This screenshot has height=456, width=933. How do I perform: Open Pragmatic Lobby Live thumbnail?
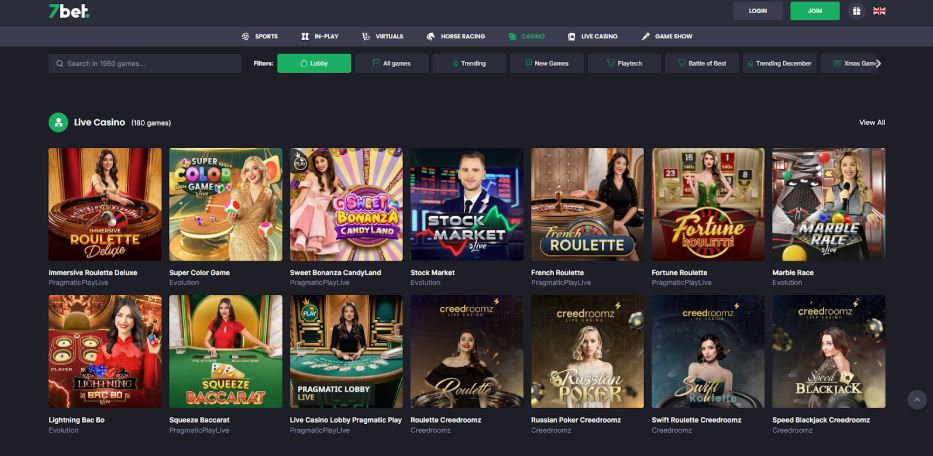pos(346,351)
